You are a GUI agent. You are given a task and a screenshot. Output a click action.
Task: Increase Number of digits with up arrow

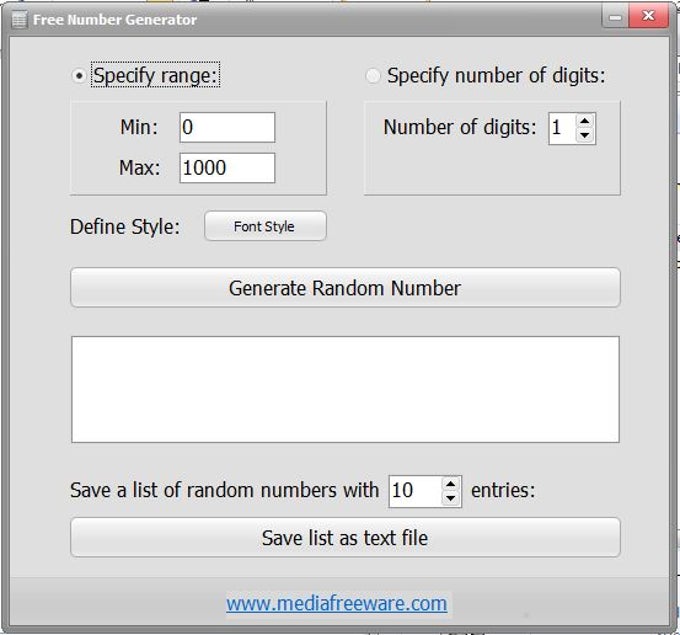point(585,121)
